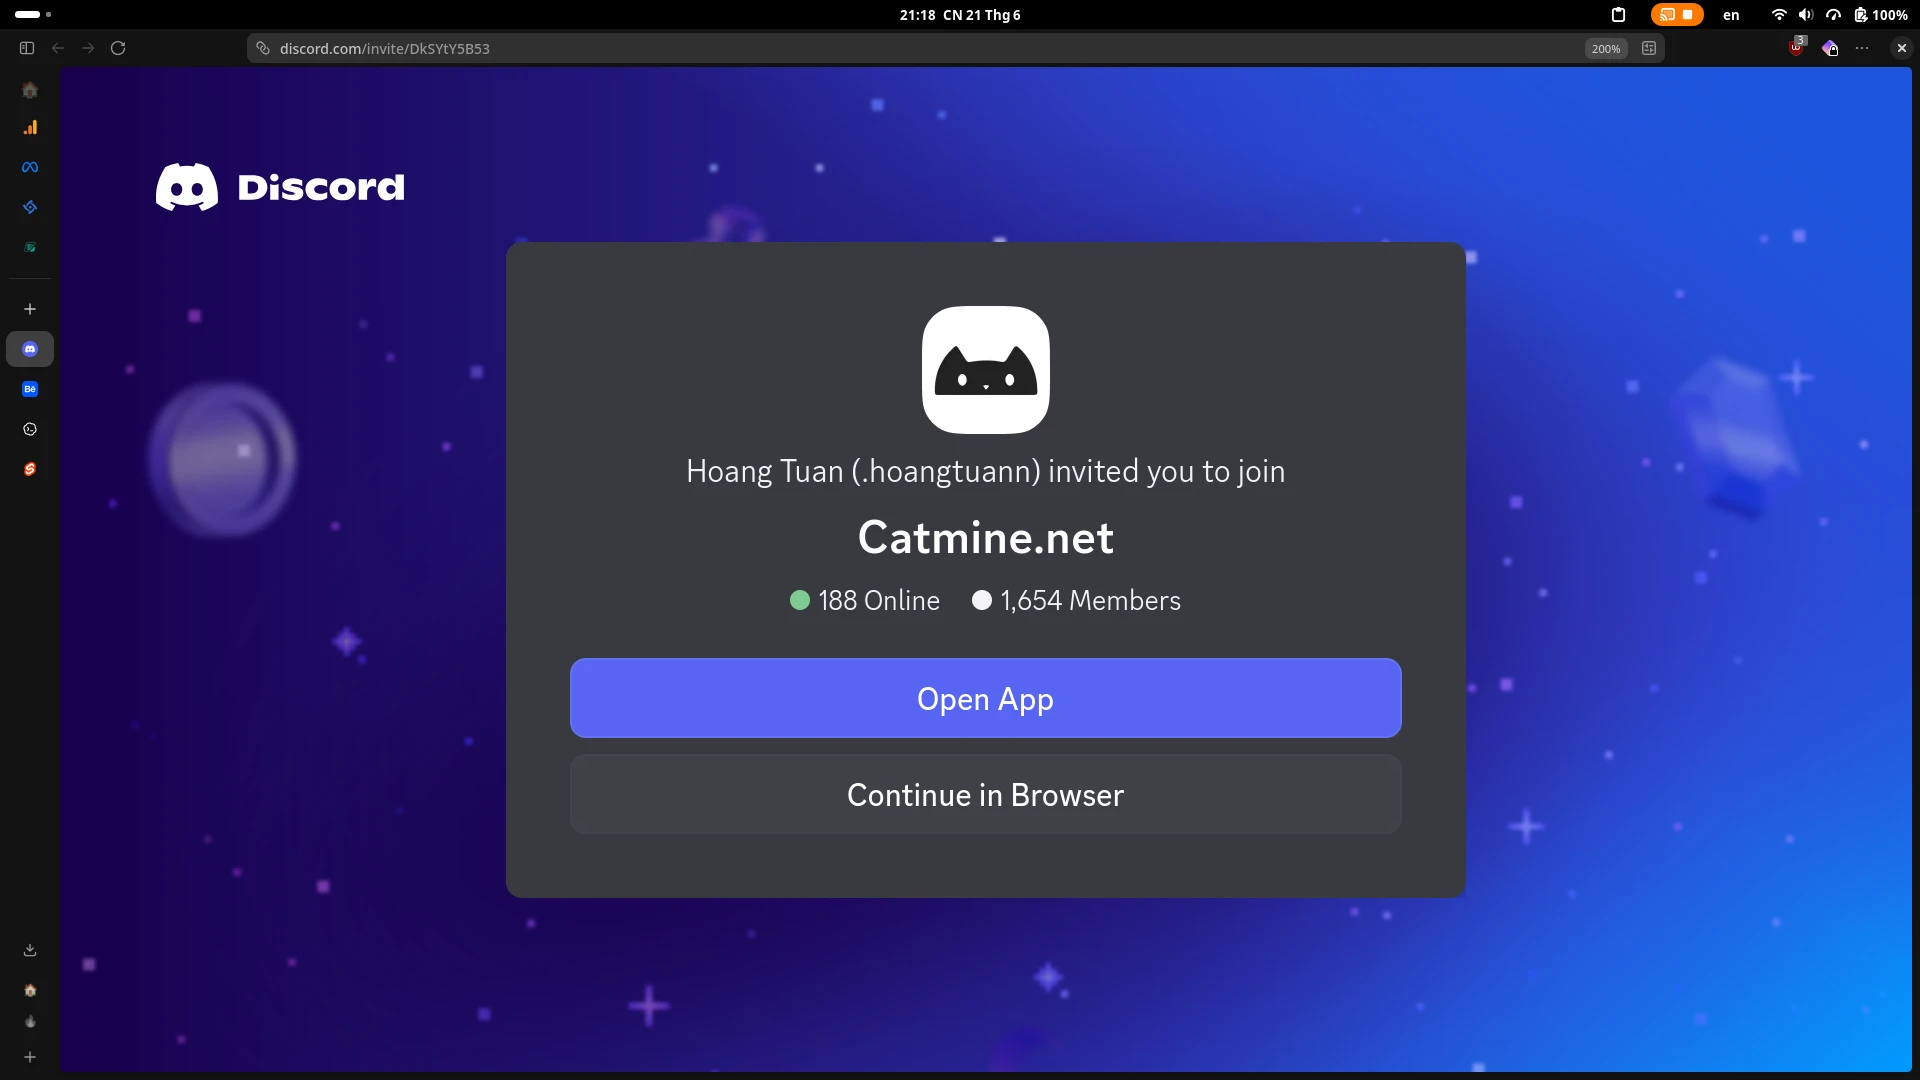
Task: Open the Meta pinned tab
Action: (x=30, y=167)
